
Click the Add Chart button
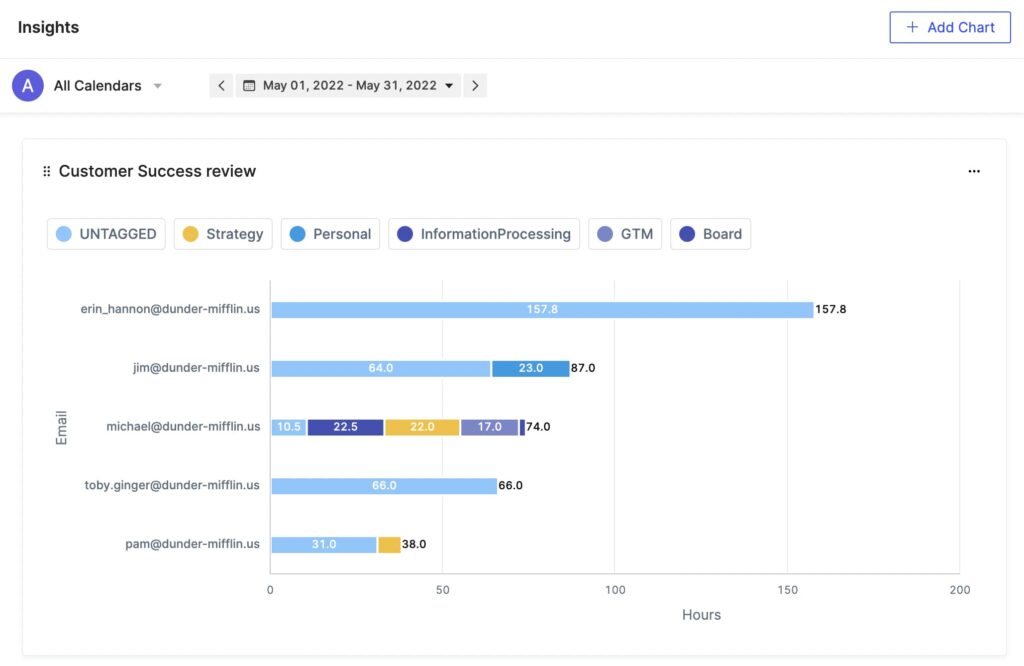point(949,27)
